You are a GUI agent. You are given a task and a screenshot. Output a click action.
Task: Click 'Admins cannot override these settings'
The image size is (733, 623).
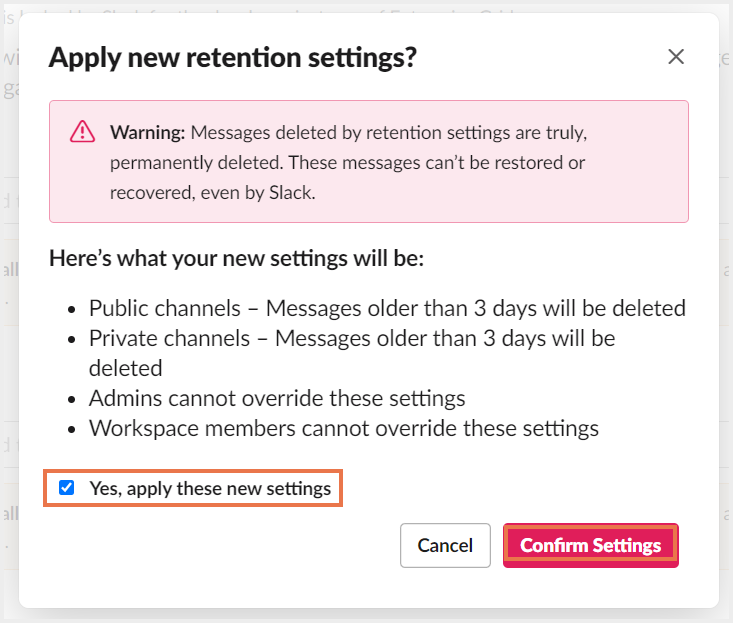277,398
